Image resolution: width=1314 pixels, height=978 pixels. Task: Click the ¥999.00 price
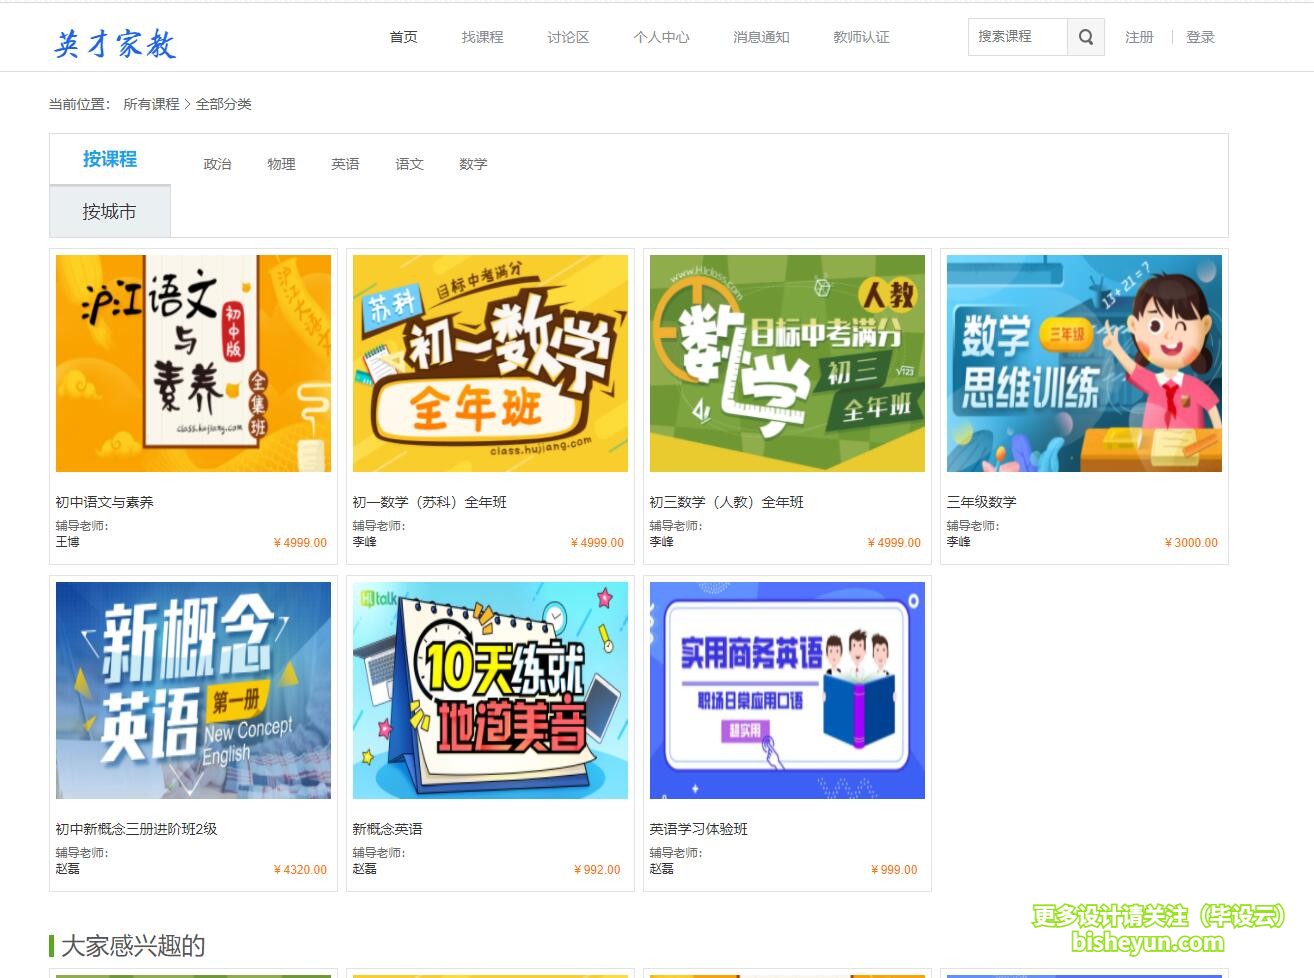point(894,870)
